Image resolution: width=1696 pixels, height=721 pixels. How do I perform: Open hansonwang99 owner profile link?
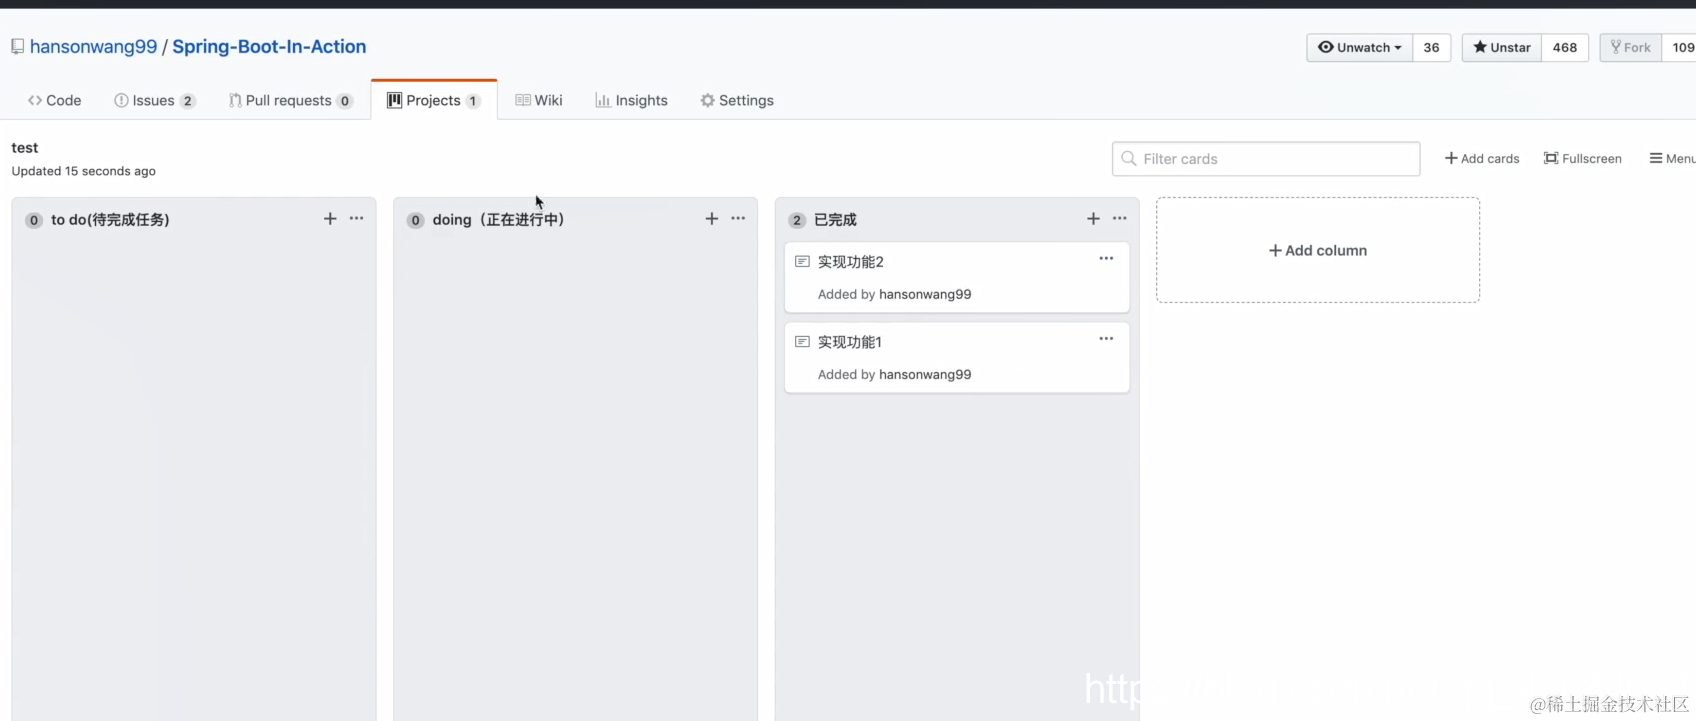tap(93, 46)
